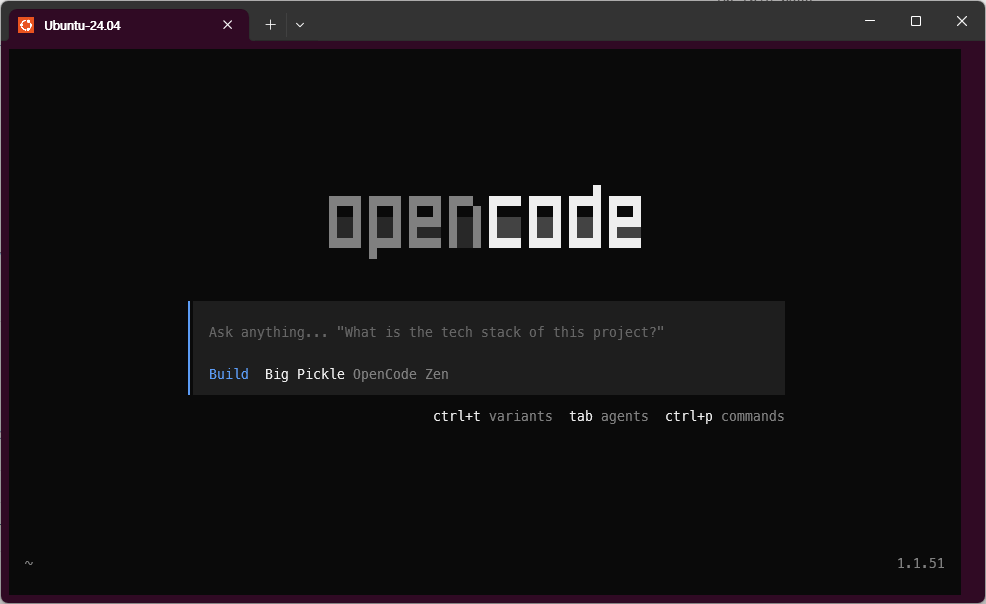Select the Ubuntu-24.04 terminal tab

129,25
